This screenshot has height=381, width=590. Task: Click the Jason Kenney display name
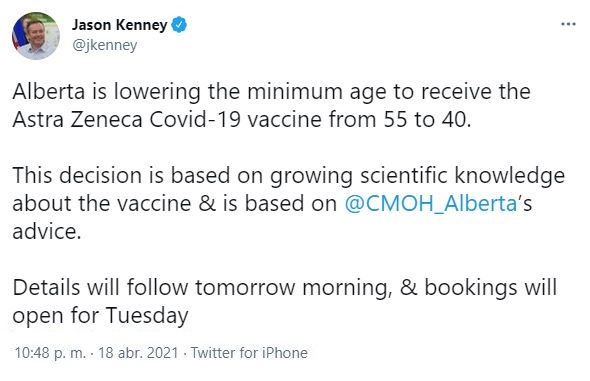click(120, 25)
